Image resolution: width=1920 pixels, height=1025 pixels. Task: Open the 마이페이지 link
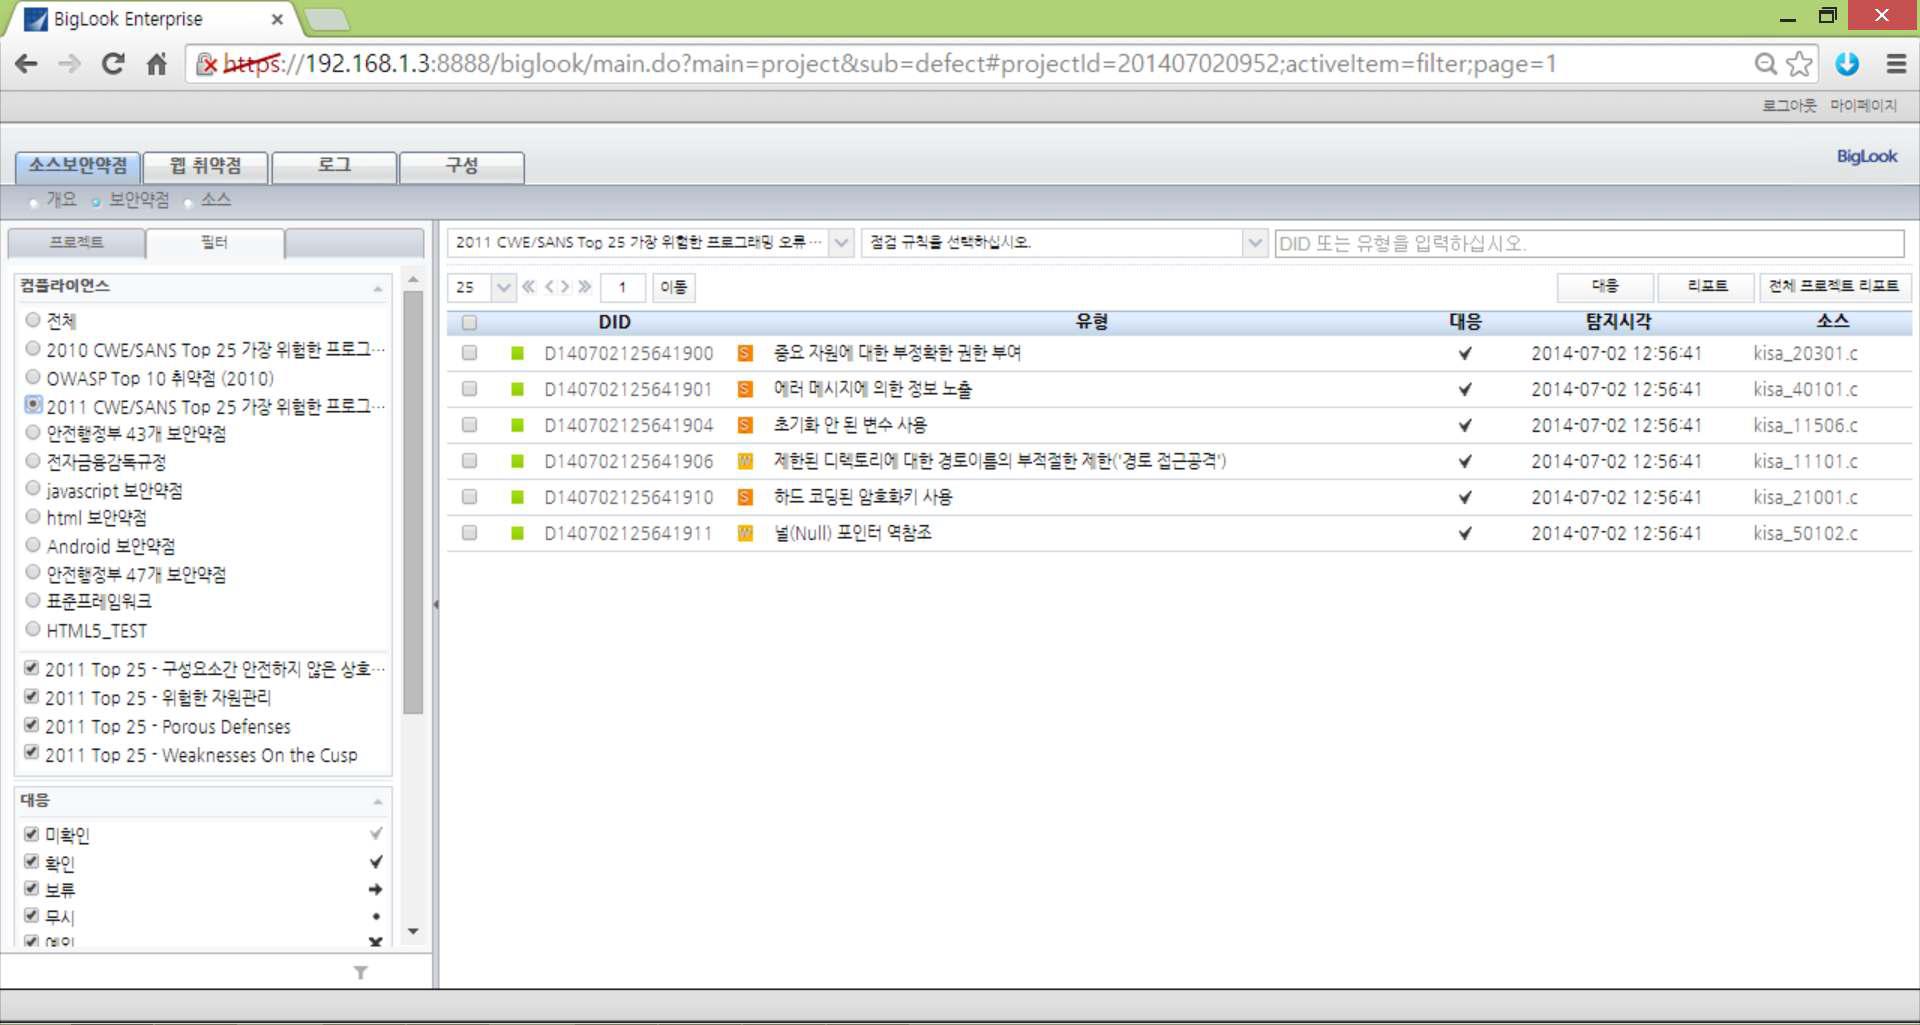click(1863, 105)
